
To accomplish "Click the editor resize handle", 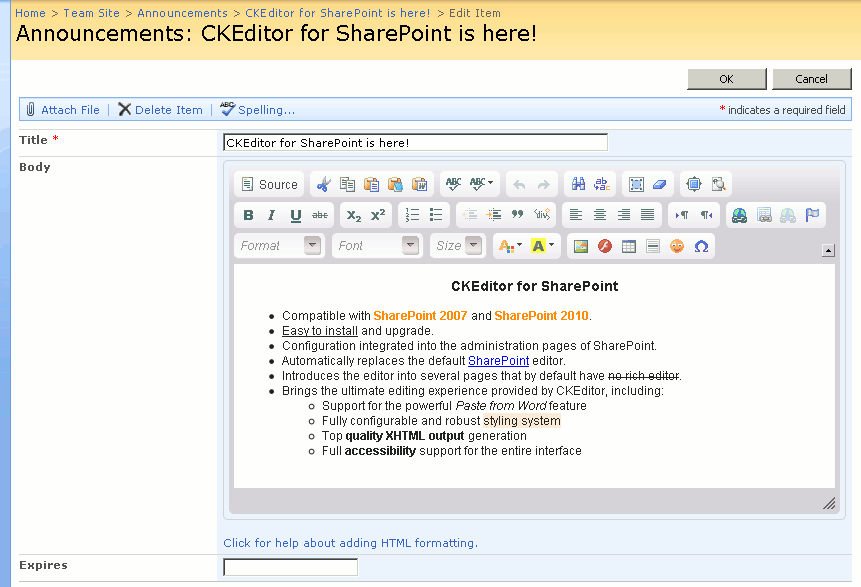I will pos(829,504).
